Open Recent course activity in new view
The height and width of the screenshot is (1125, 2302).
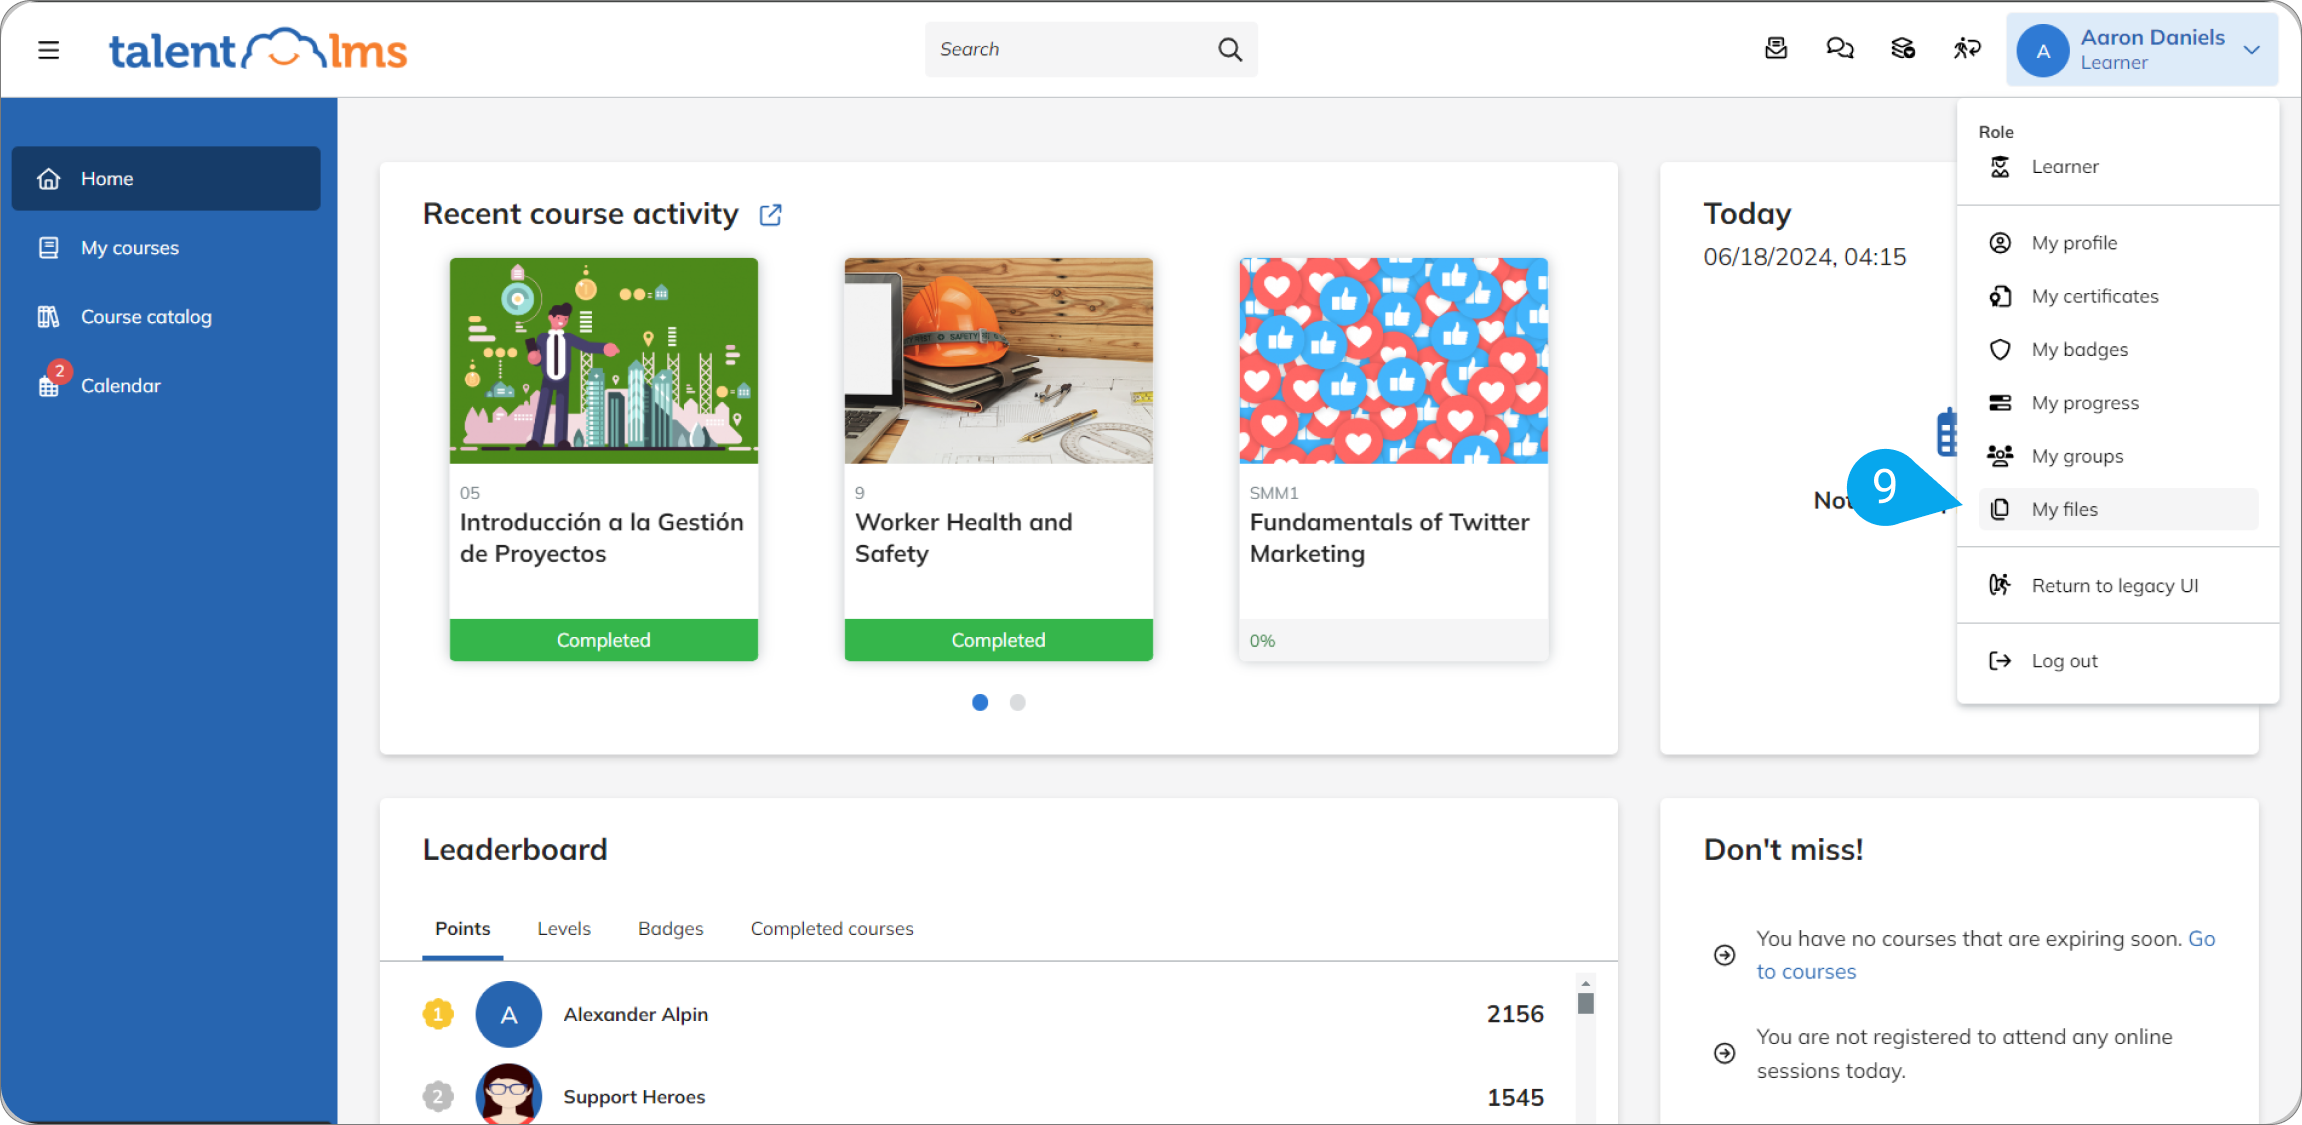click(x=770, y=214)
